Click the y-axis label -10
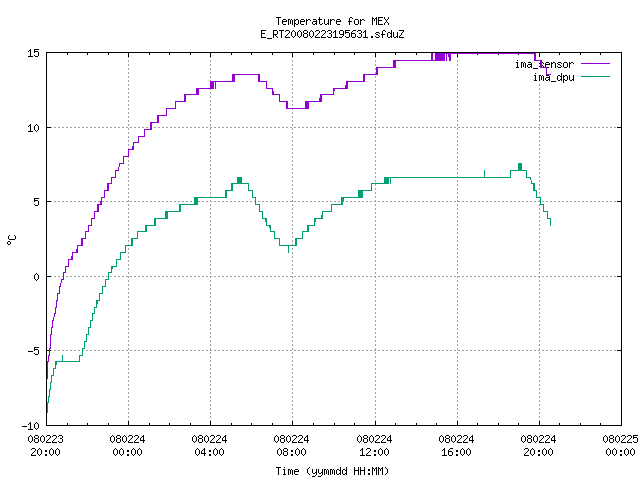The image size is (640, 480). pyautogui.click(x=31, y=426)
